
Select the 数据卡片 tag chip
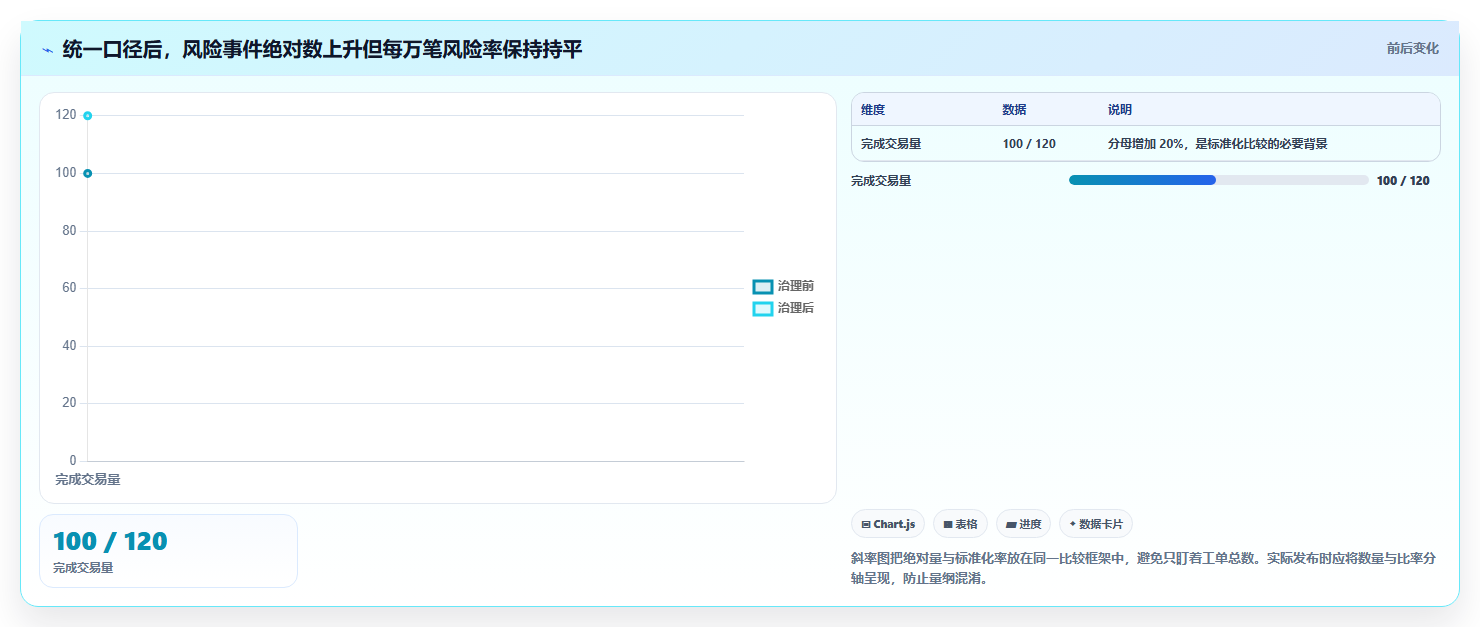(x=1096, y=524)
